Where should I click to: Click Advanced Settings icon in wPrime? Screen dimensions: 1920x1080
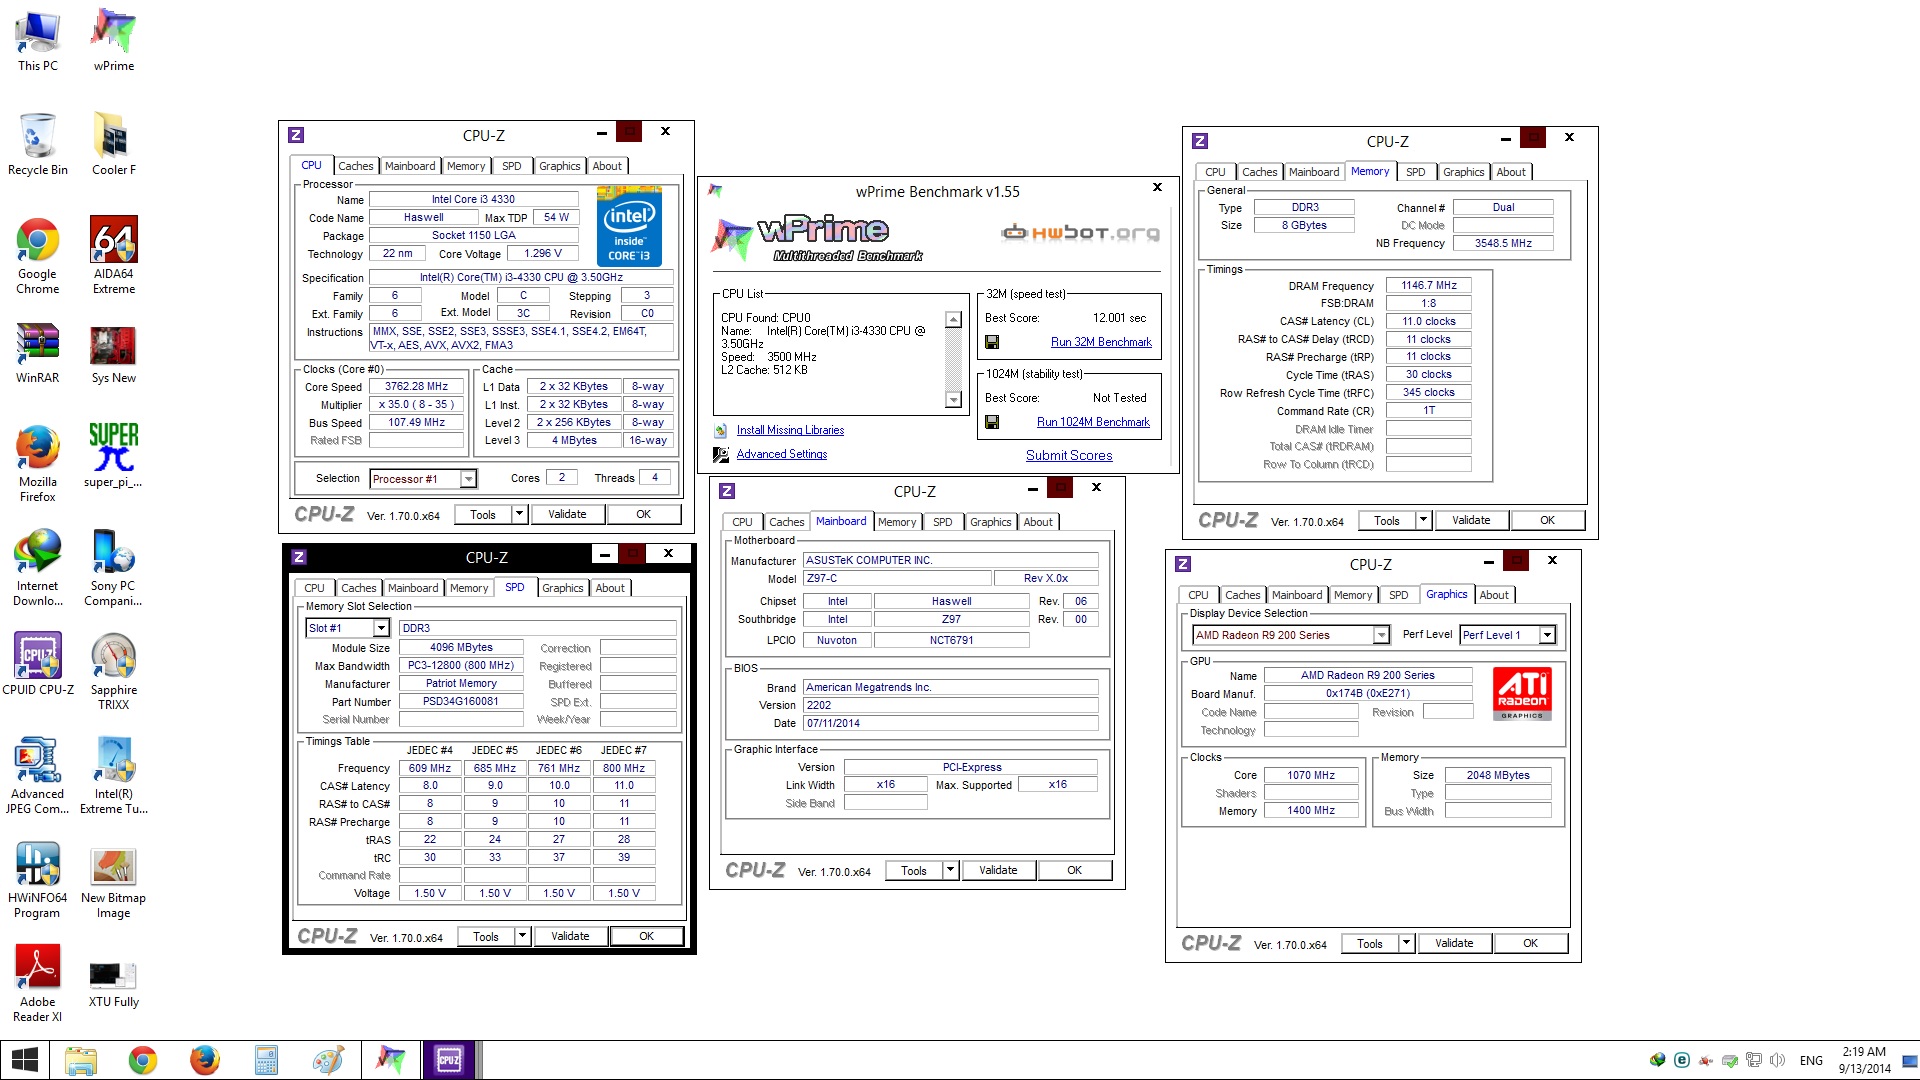[721, 454]
